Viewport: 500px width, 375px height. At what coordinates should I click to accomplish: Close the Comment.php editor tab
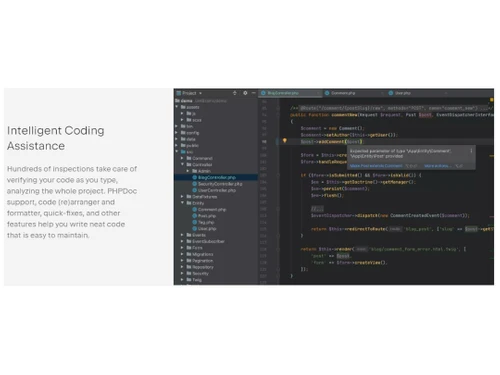[382, 93]
